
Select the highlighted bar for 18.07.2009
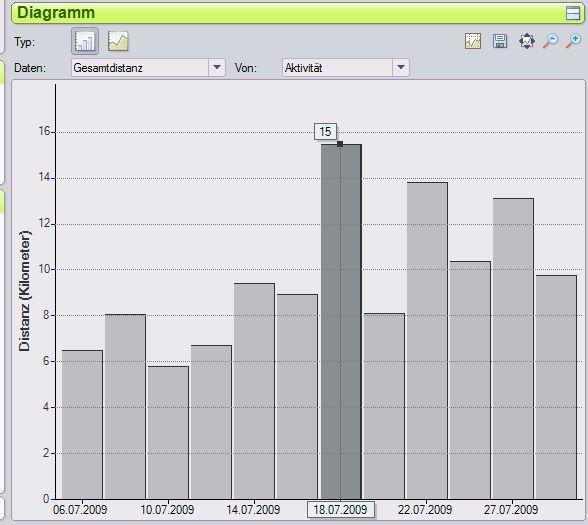pyautogui.click(x=341, y=322)
